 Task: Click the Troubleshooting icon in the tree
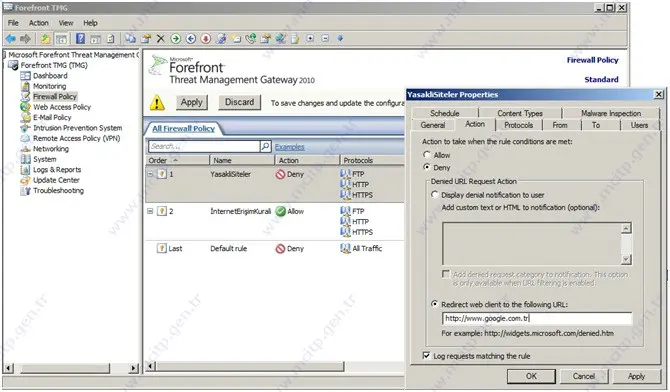click(x=26, y=191)
